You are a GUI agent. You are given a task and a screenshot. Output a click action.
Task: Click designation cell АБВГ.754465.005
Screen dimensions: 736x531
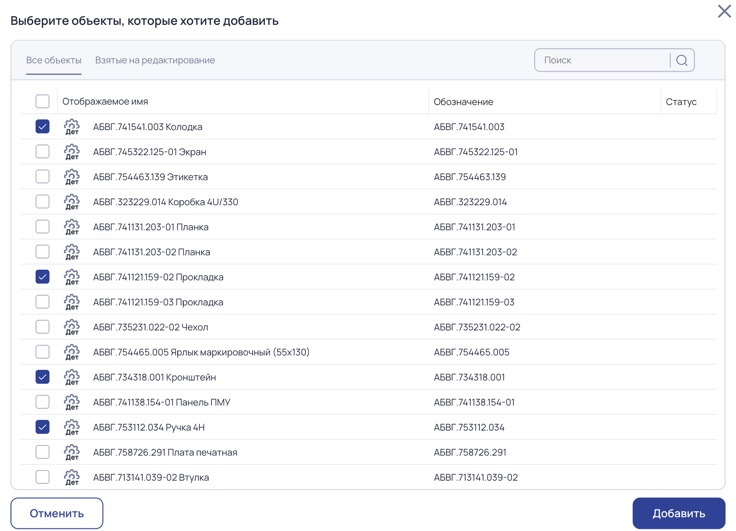click(471, 352)
